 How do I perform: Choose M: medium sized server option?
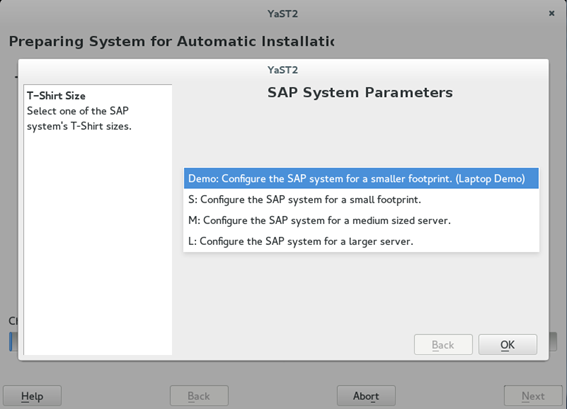point(361,220)
